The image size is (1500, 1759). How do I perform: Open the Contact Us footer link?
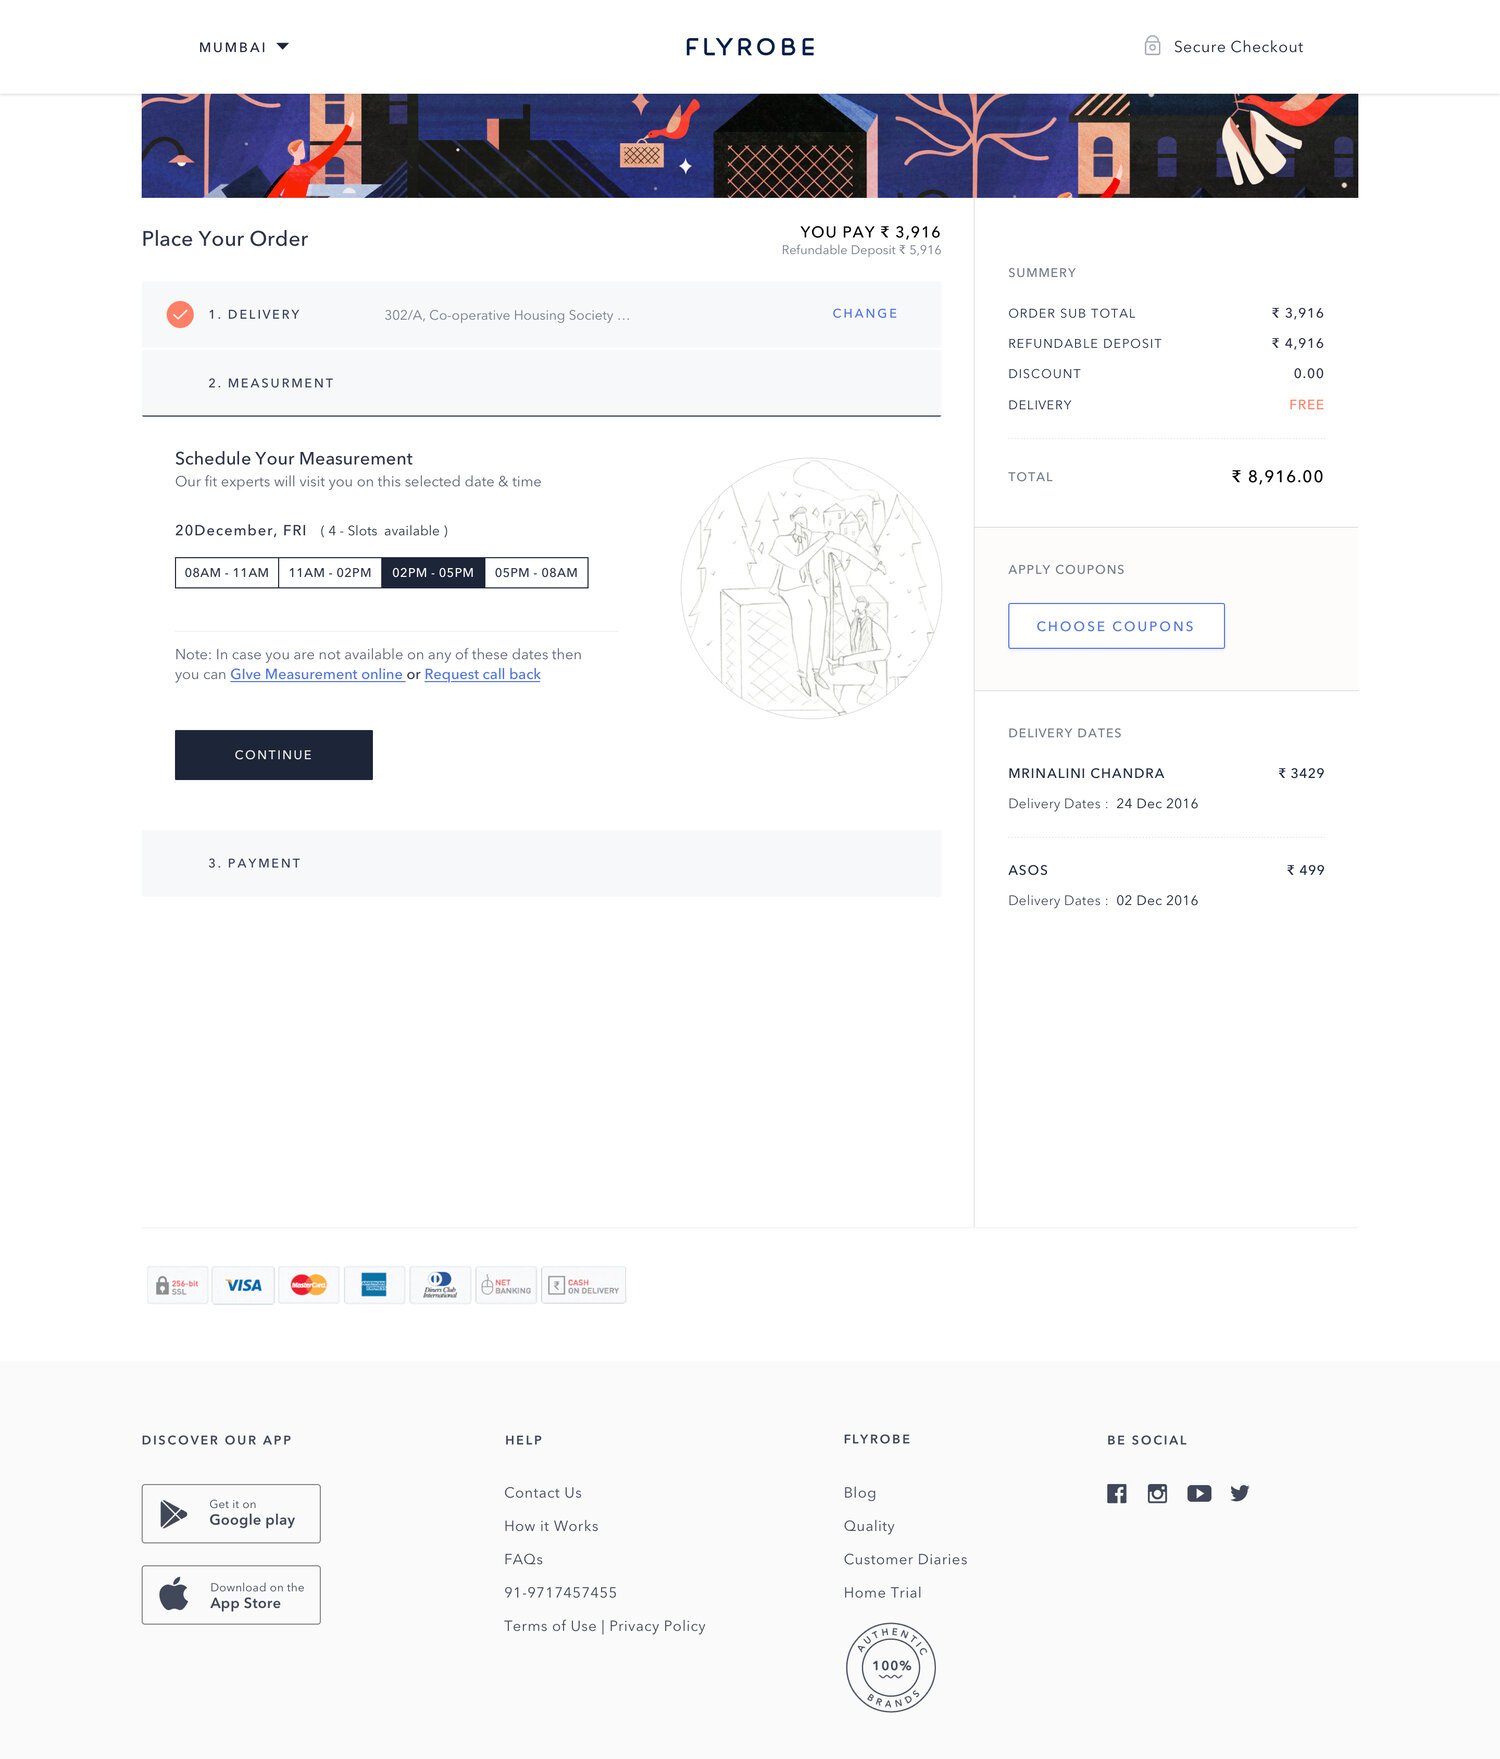(543, 1493)
